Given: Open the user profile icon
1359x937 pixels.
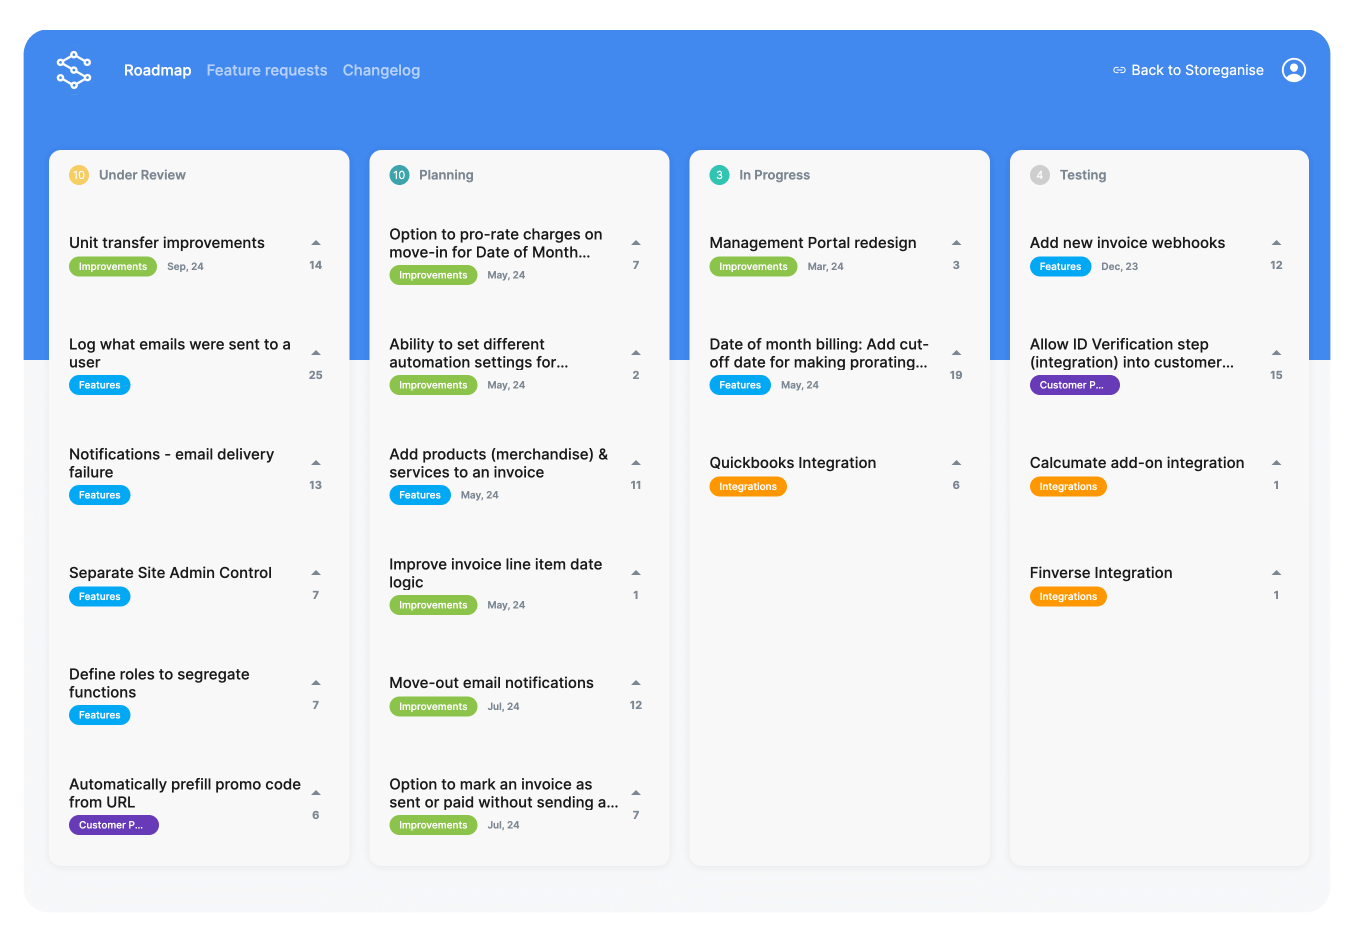Looking at the screenshot, I should (1293, 70).
